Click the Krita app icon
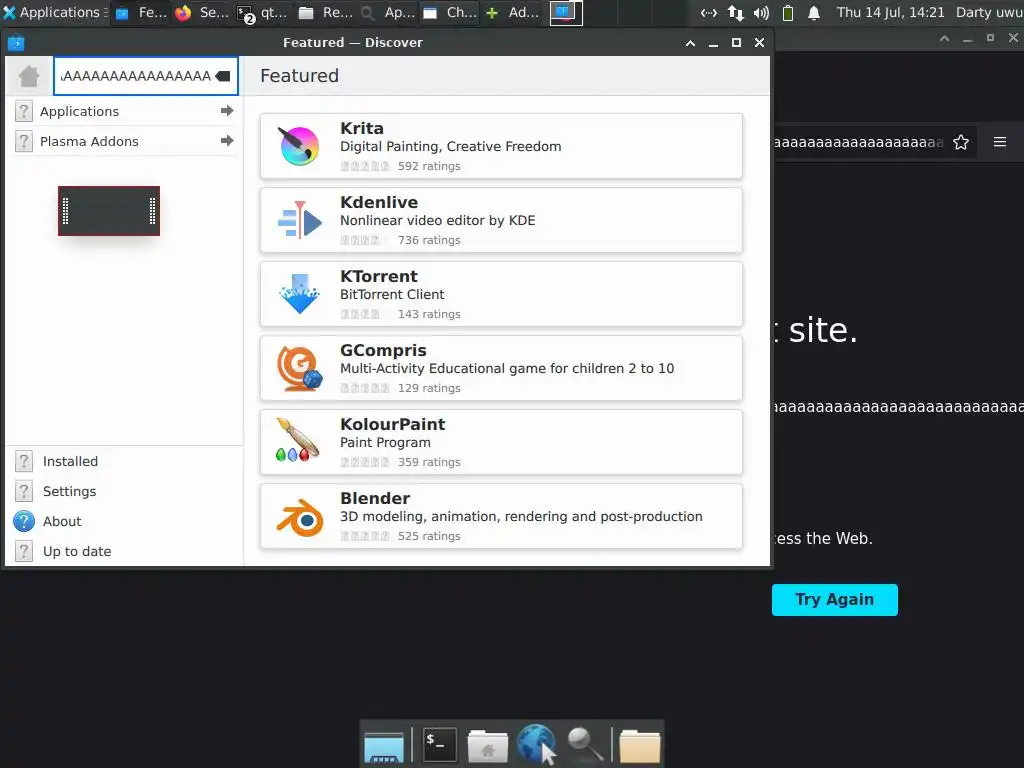The height and width of the screenshot is (768, 1024). pos(299,146)
